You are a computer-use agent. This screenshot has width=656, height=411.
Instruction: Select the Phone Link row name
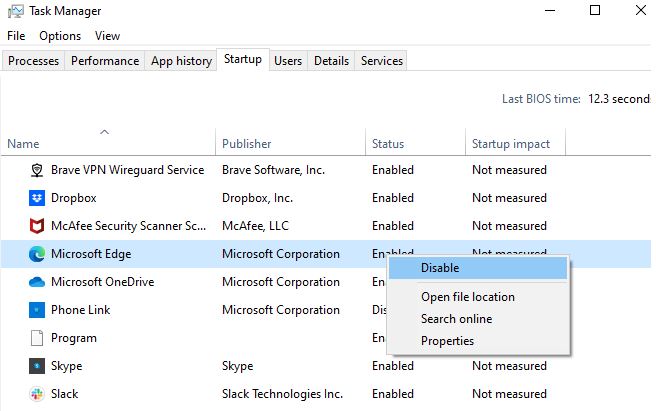[80, 310]
